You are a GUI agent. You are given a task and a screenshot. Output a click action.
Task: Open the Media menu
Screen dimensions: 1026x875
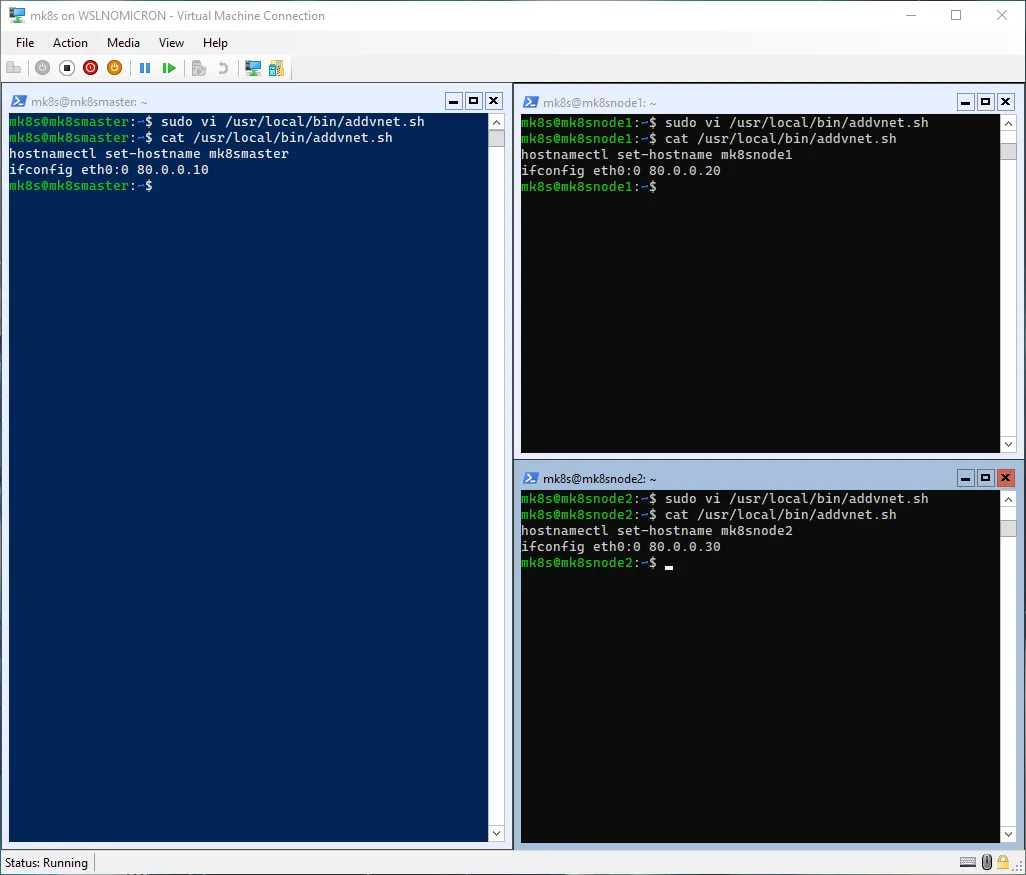click(x=123, y=43)
